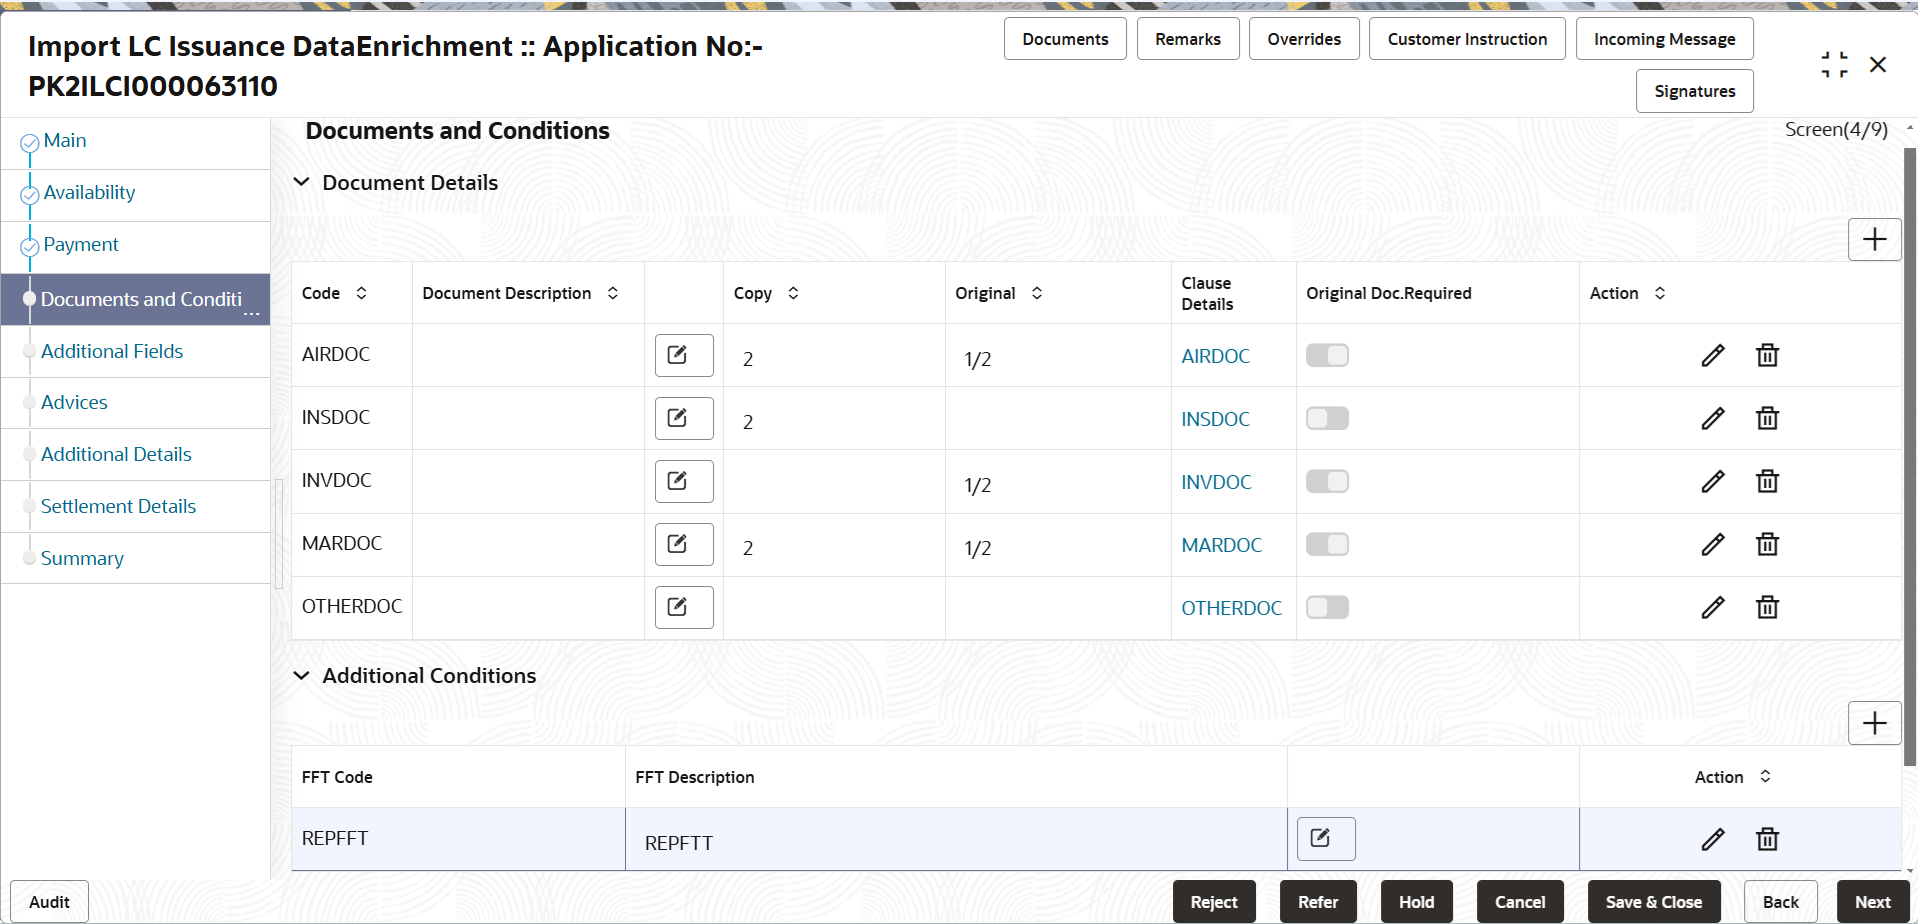Sort documents by Copy column
Image resolution: width=1918 pixels, height=924 pixels.
793,293
